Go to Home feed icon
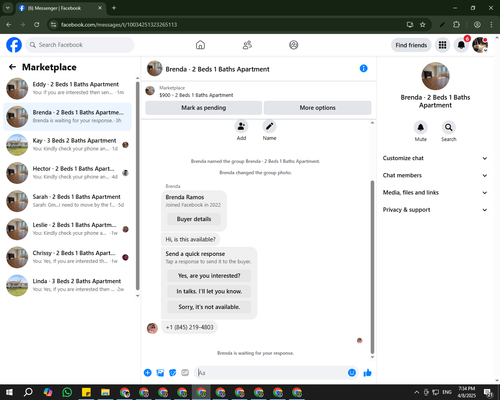 200,45
